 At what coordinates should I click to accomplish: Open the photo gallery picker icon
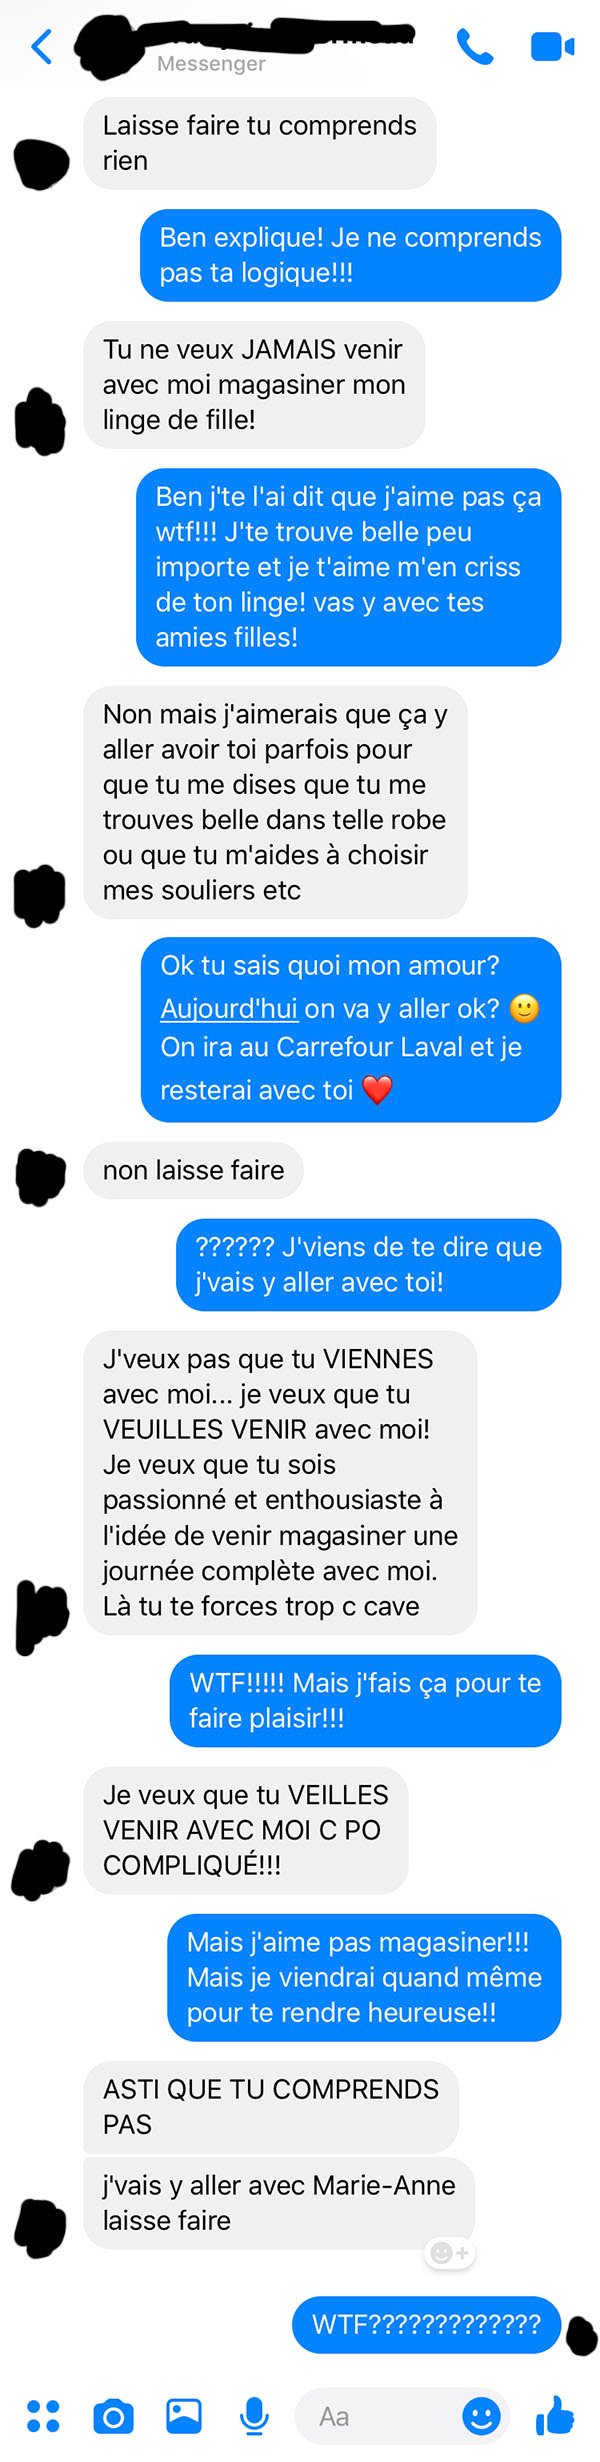point(184,2415)
